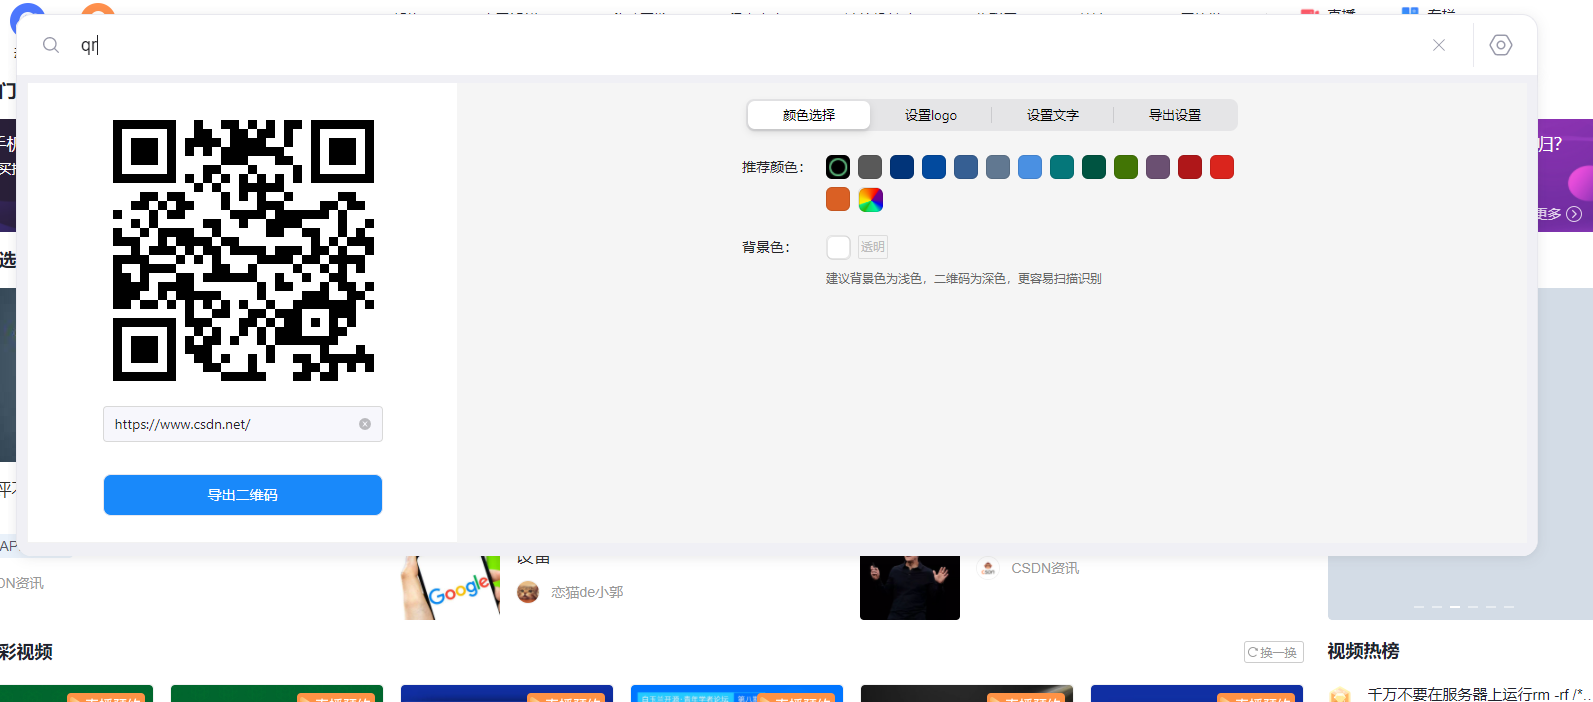Clear the search box with X icon

point(1439,45)
